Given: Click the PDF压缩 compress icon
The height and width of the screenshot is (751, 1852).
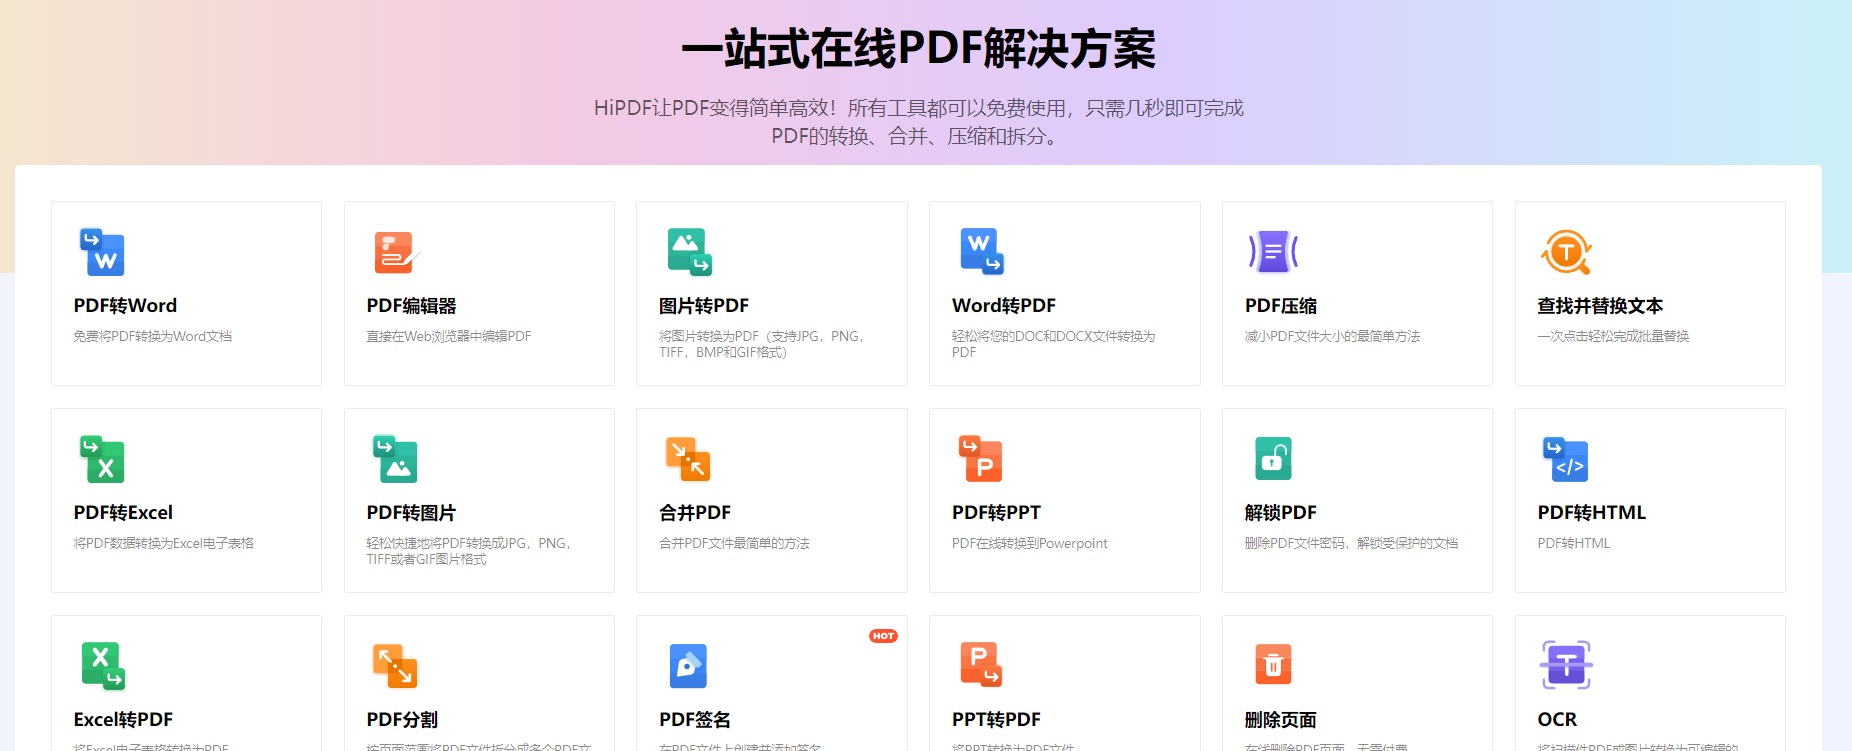Looking at the screenshot, I should (x=1273, y=252).
